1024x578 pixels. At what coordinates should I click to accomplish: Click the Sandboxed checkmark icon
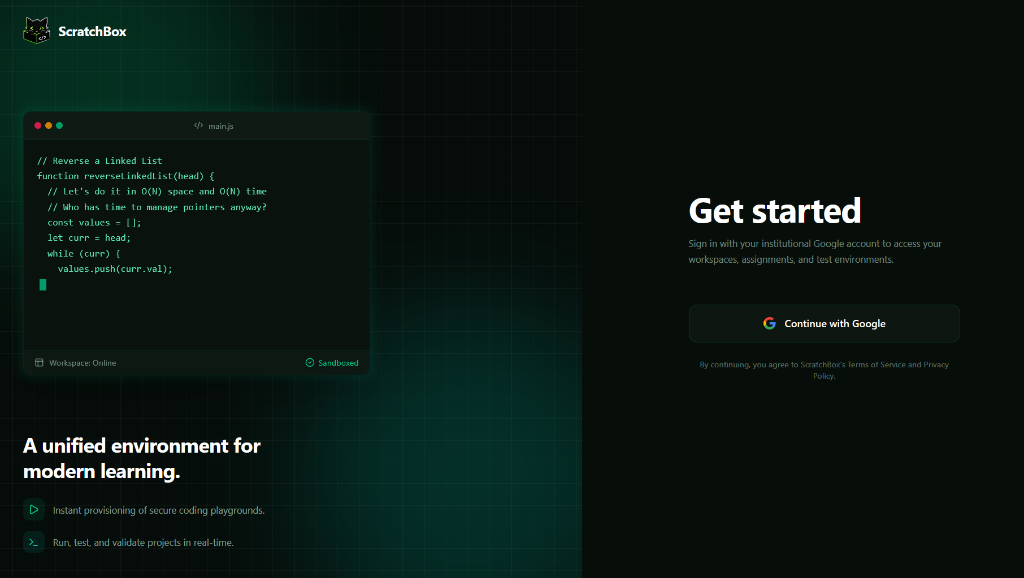(x=310, y=362)
